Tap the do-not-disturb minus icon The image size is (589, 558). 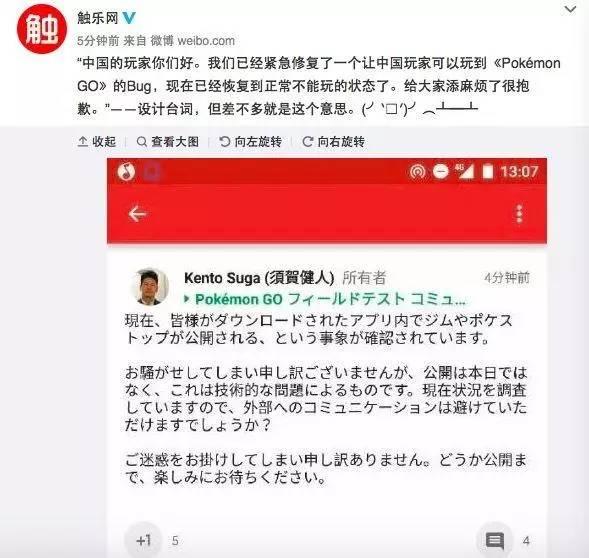[x=440, y=171]
